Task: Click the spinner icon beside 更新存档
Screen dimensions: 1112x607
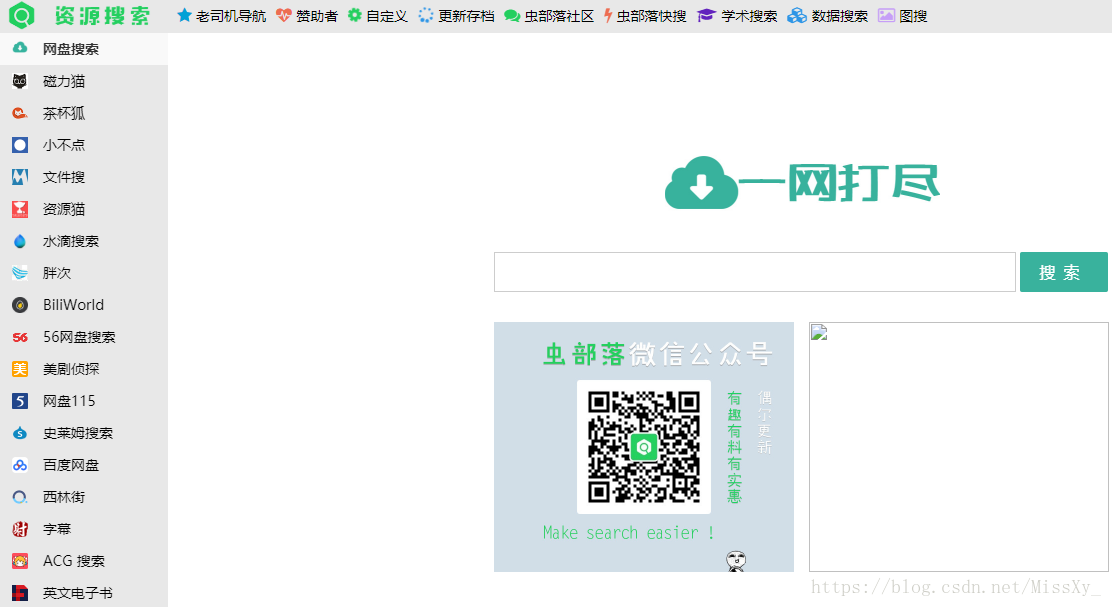Action: click(x=426, y=15)
